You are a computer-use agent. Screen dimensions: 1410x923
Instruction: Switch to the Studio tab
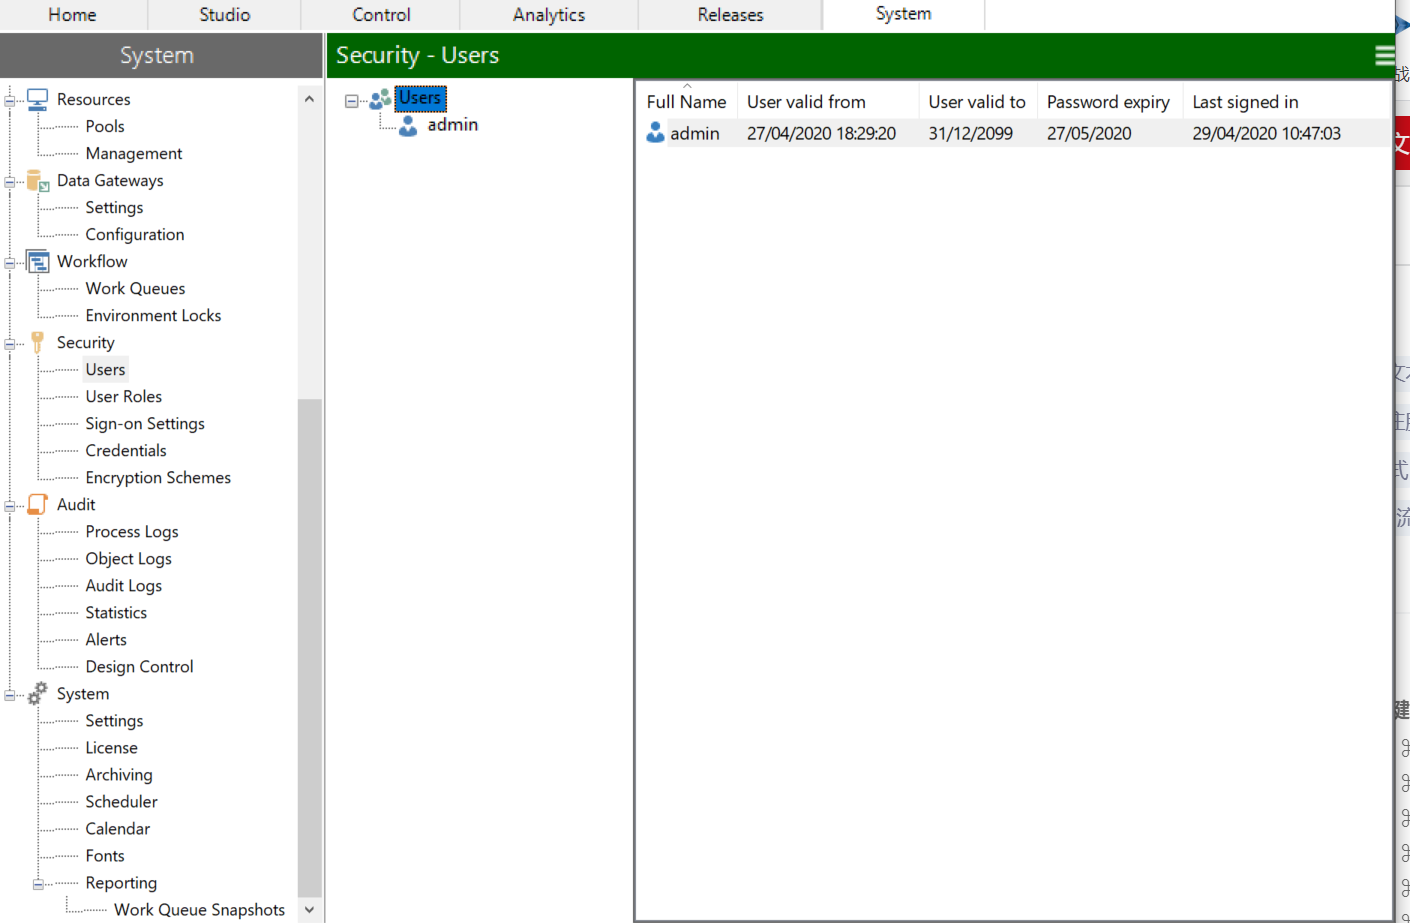(224, 15)
